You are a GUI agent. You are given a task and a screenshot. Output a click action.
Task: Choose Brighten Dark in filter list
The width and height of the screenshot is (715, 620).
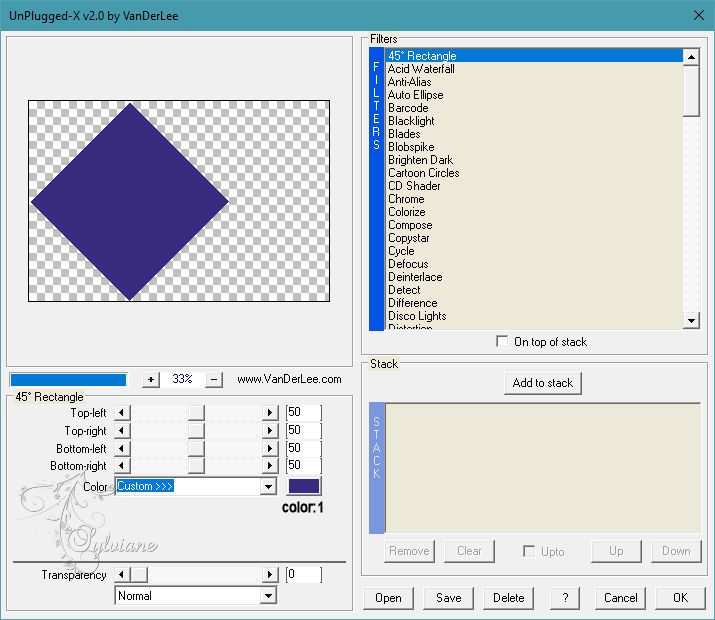coord(534,160)
